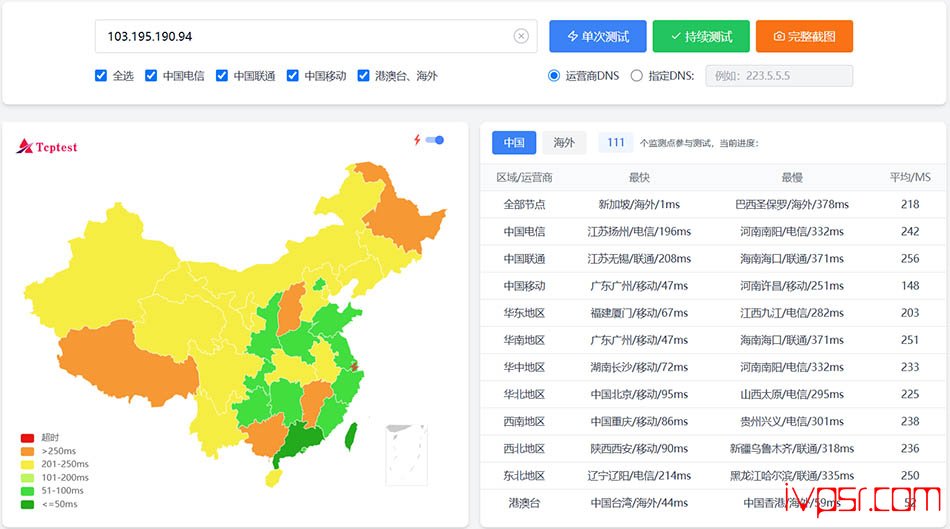Click the 最快 column header
Image resolution: width=950 pixels, height=529 pixels.
(x=639, y=178)
